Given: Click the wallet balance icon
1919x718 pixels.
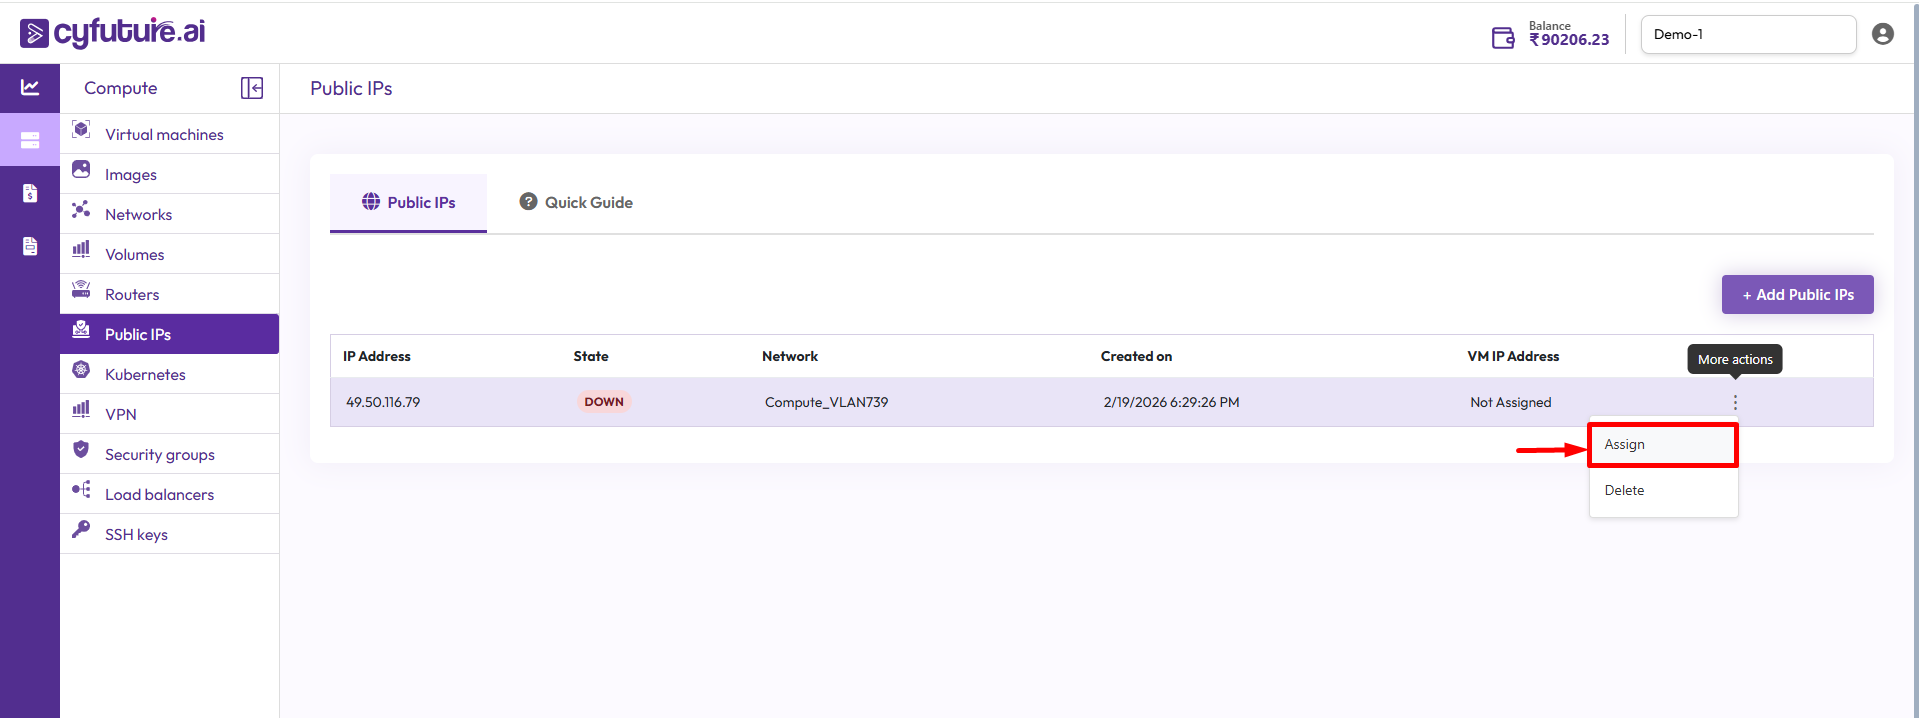Looking at the screenshot, I should [1503, 38].
